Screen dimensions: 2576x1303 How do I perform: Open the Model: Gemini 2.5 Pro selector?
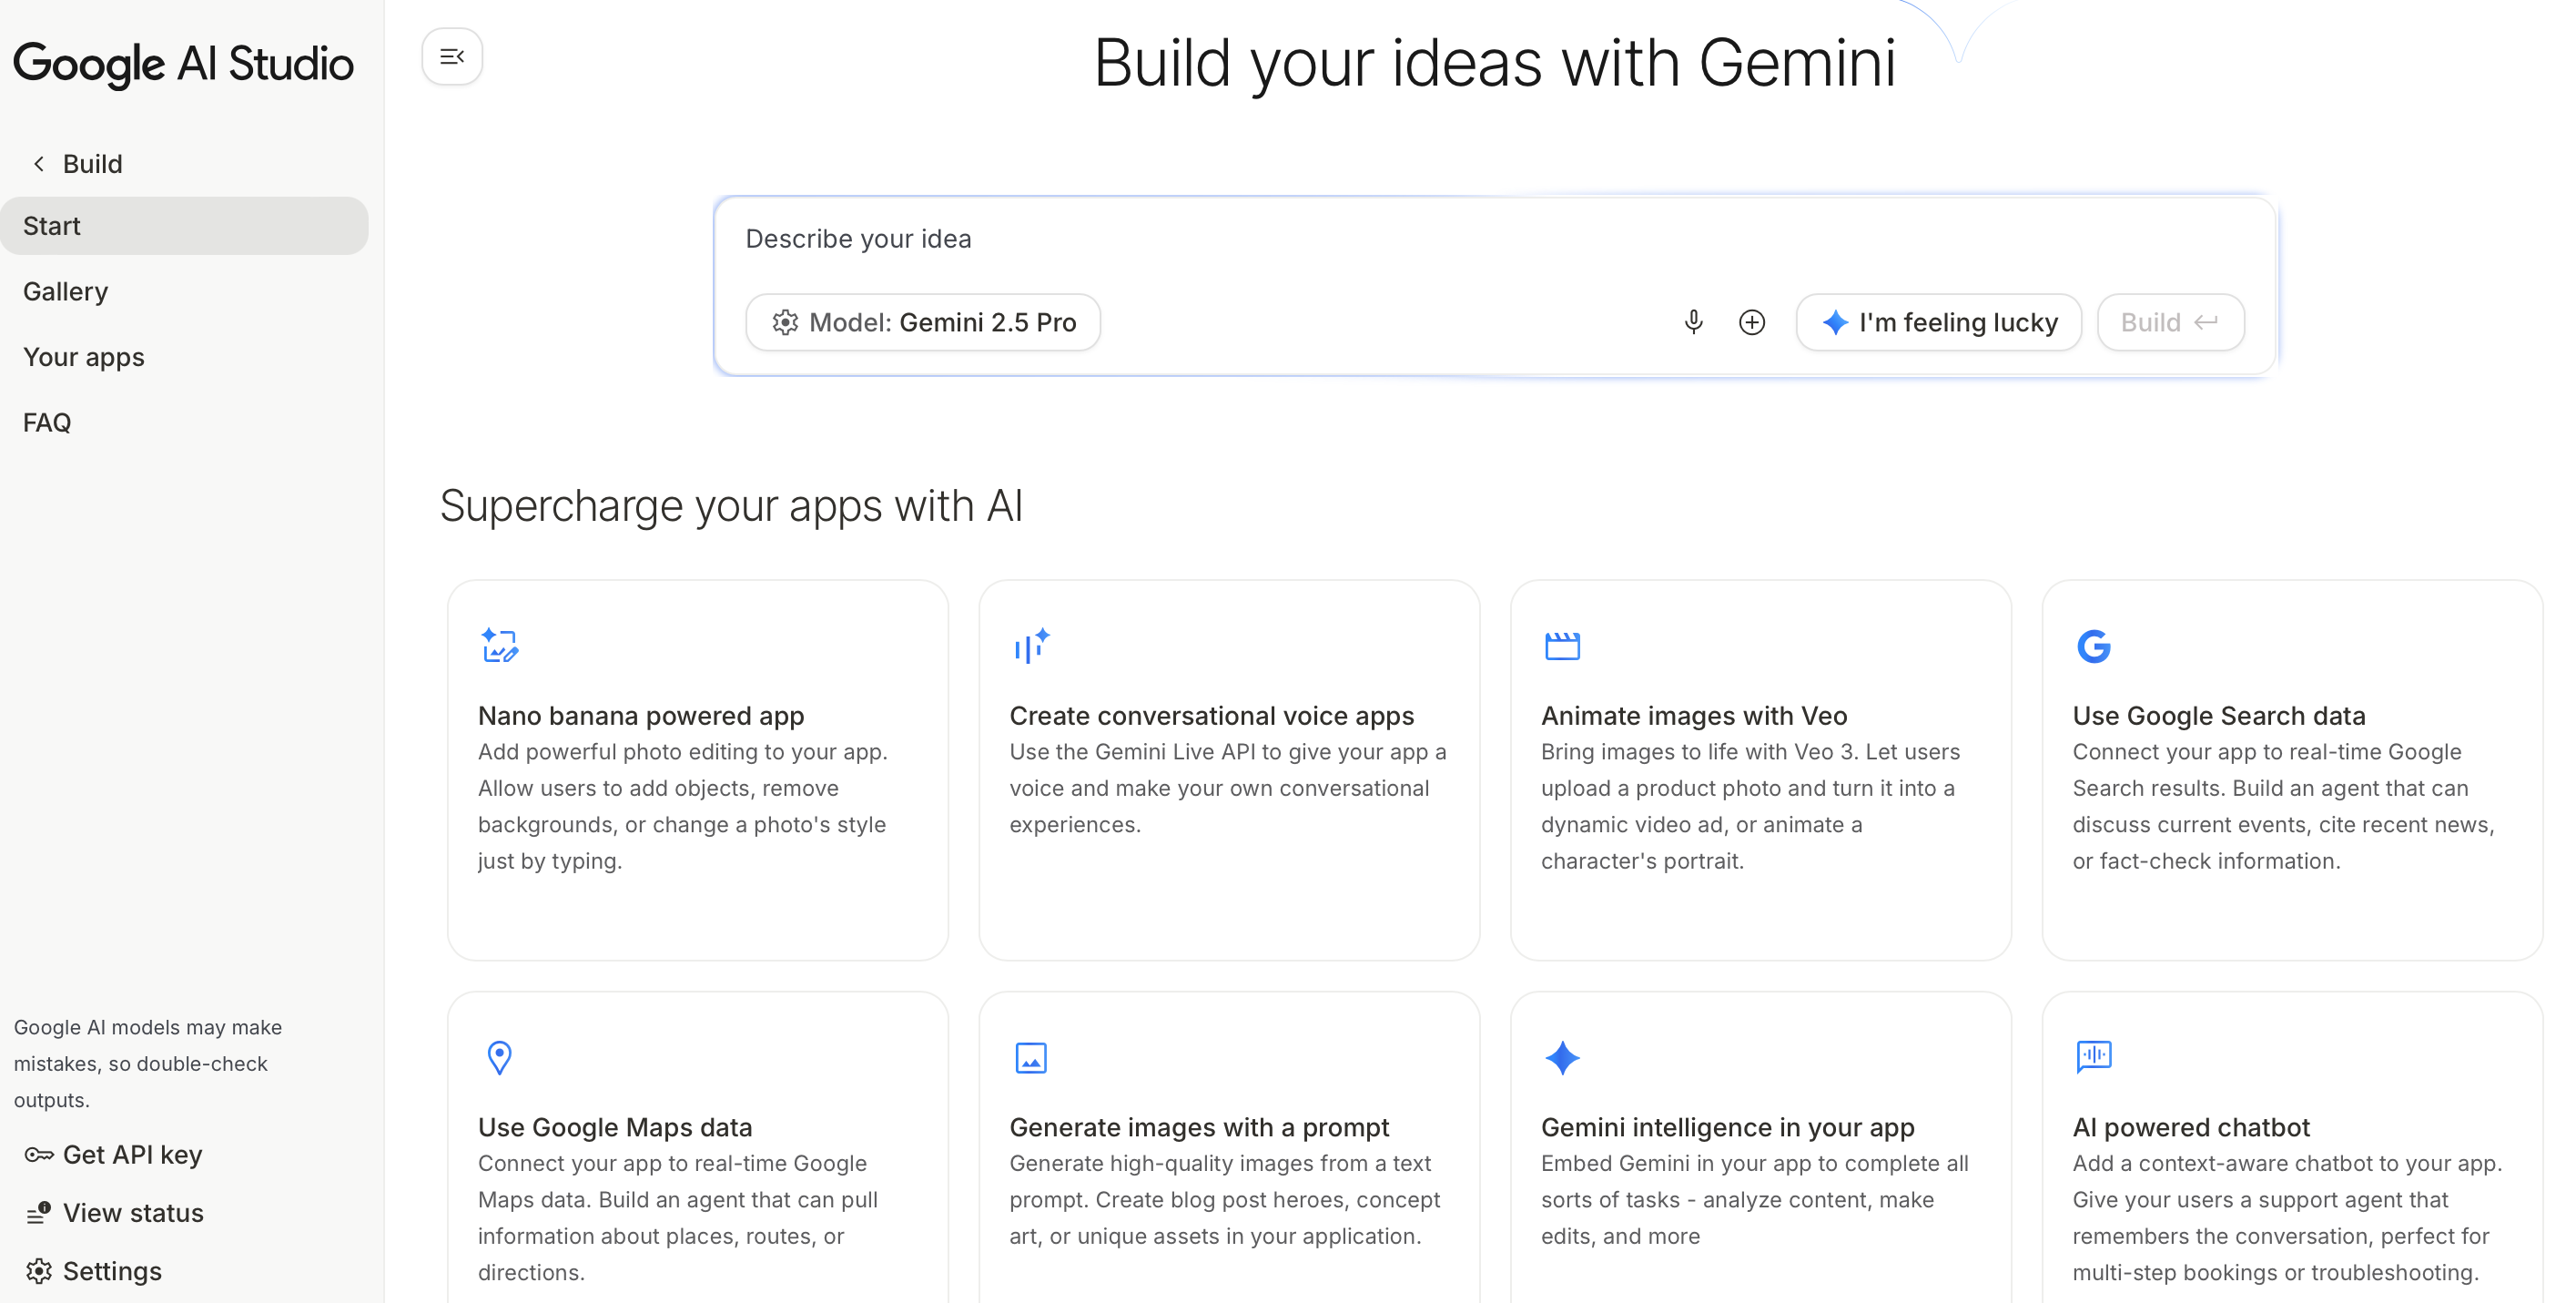tap(923, 322)
